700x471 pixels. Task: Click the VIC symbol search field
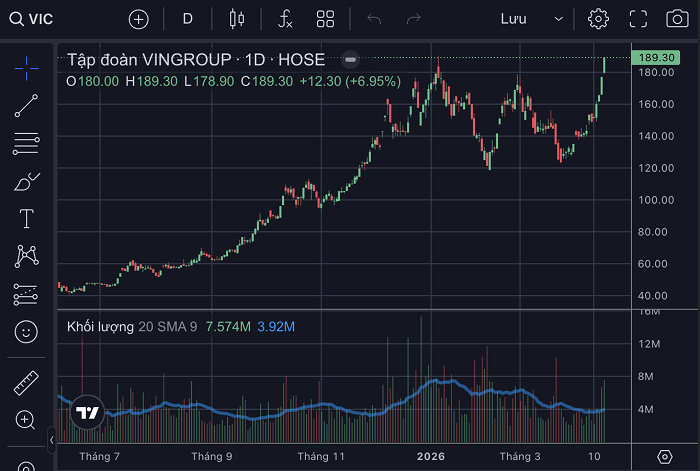pos(40,18)
